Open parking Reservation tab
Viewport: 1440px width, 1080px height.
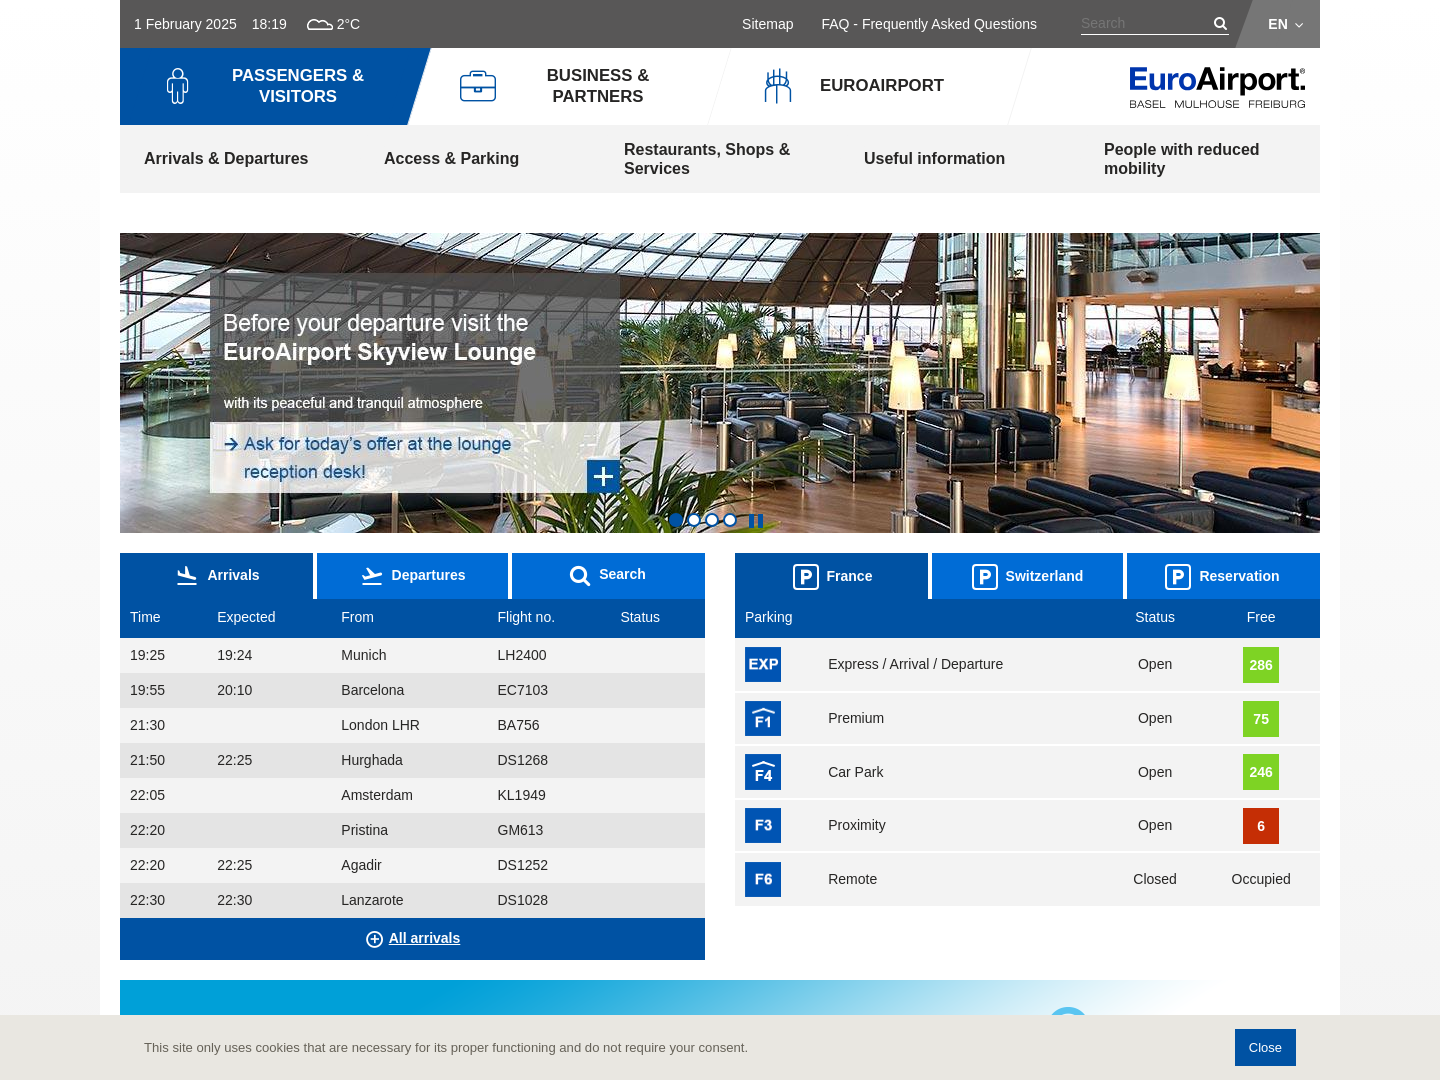click(x=1223, y=576)
